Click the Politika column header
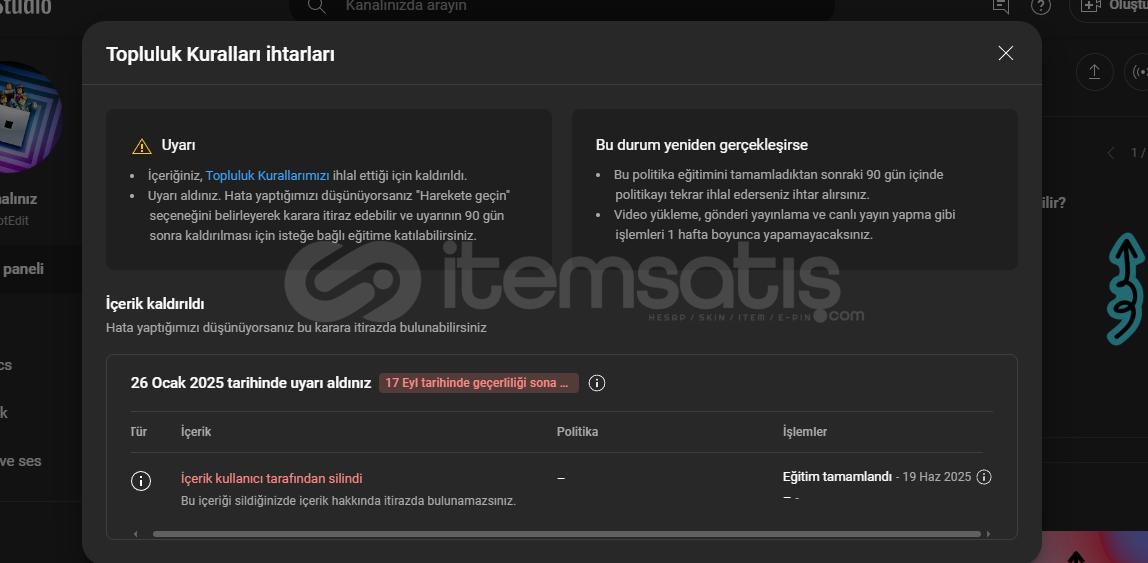The width and height of the screenshot is (1148, 563). click(577, 432)
